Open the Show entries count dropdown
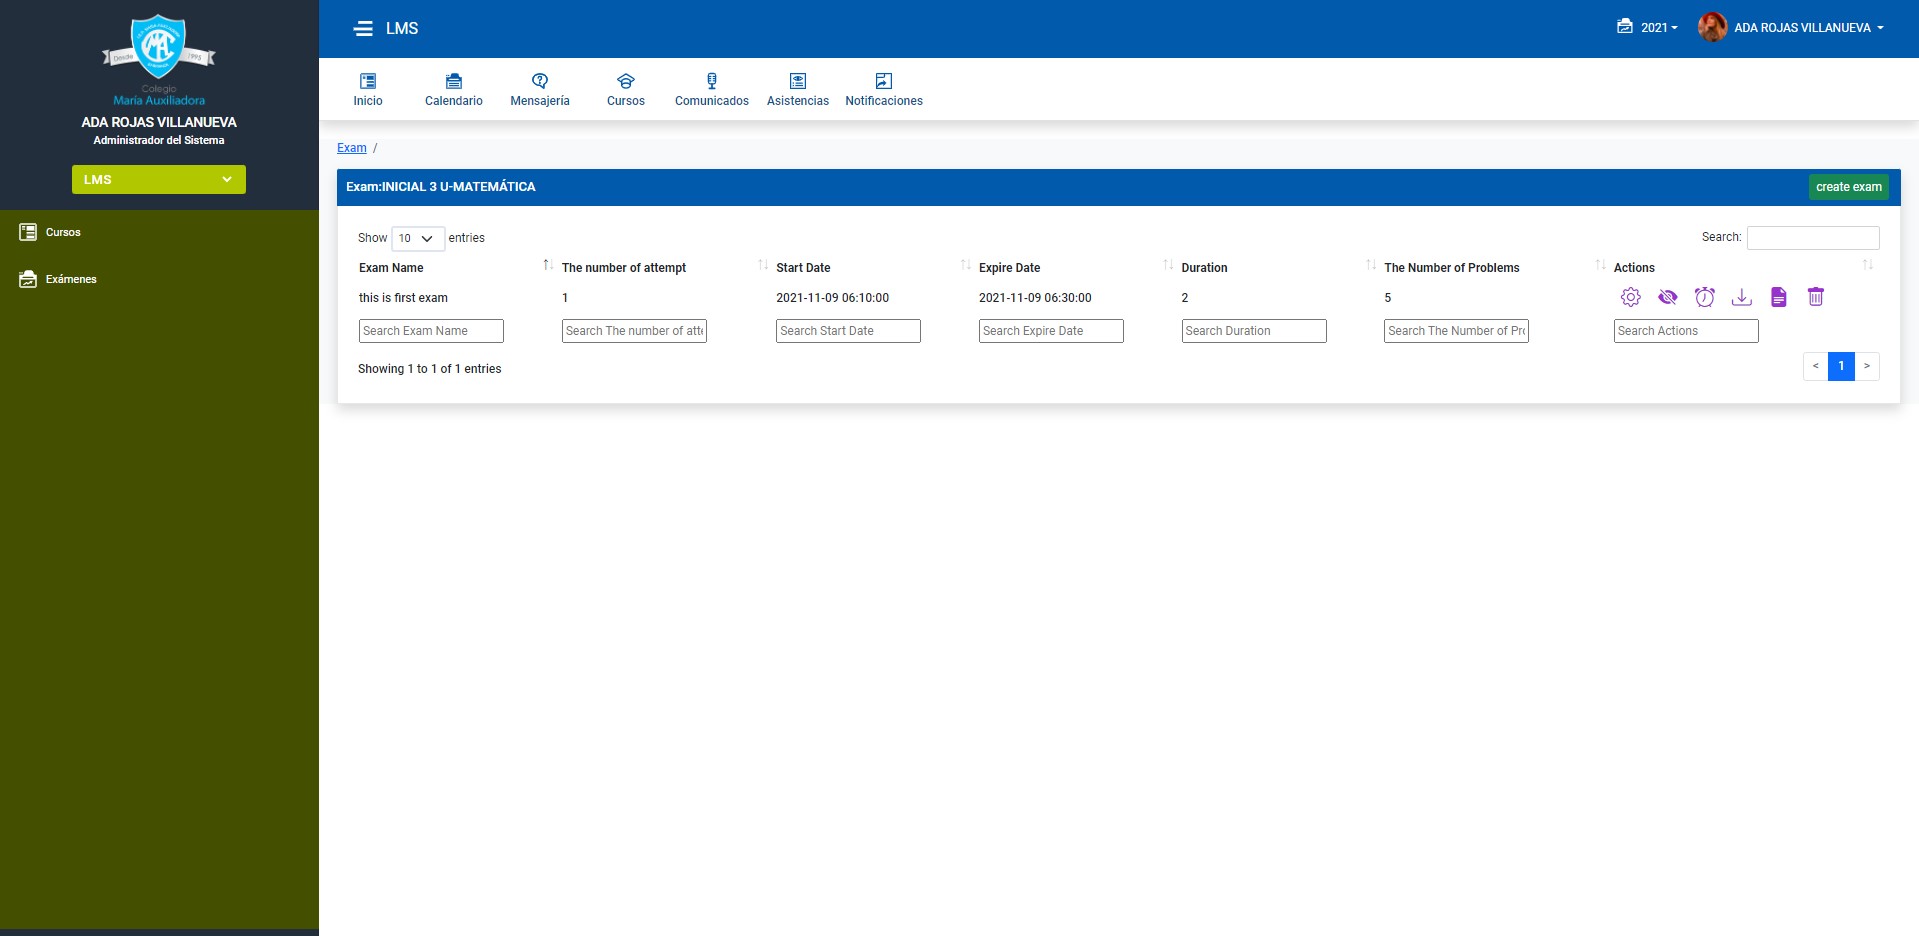1919x936 pixels. coord(417,238)
